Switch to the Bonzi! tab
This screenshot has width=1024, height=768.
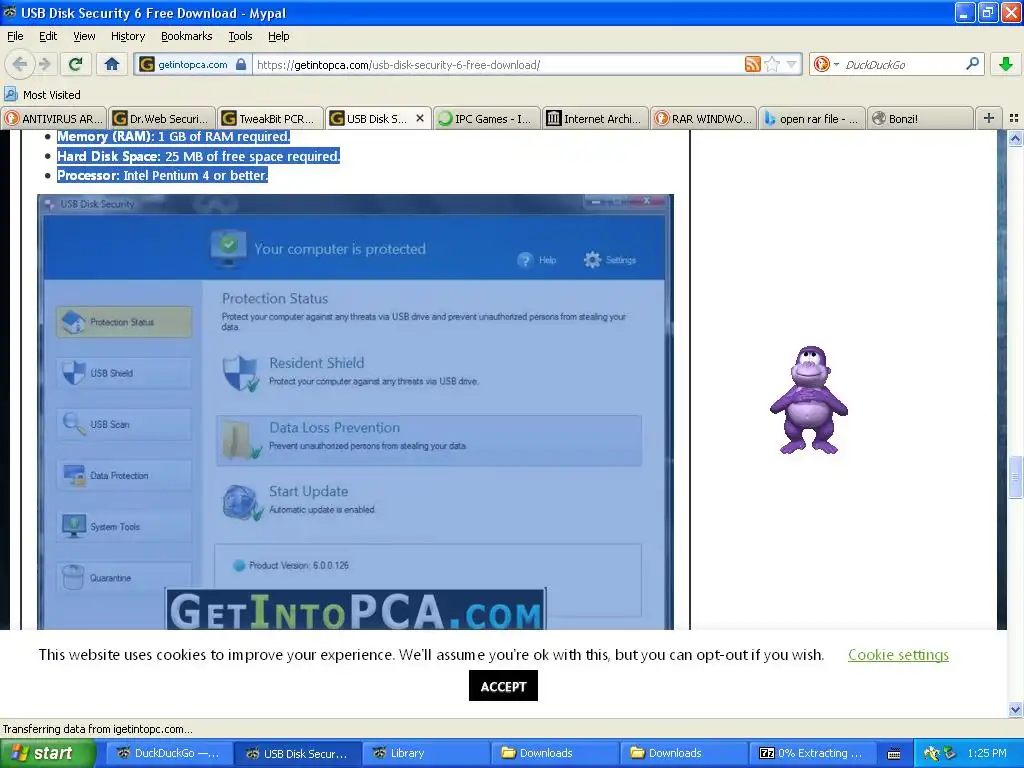point(921,118)
